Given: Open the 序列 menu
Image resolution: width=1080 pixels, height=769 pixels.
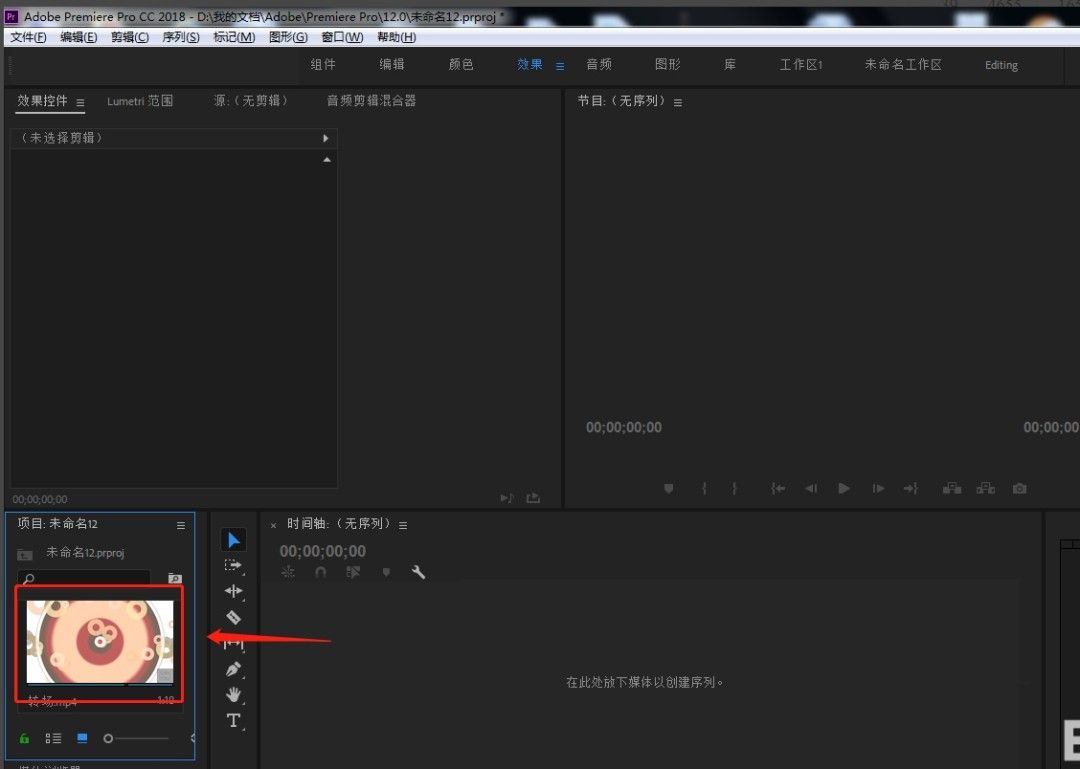Looking at the screenshot, I should [x=179, y=37].
